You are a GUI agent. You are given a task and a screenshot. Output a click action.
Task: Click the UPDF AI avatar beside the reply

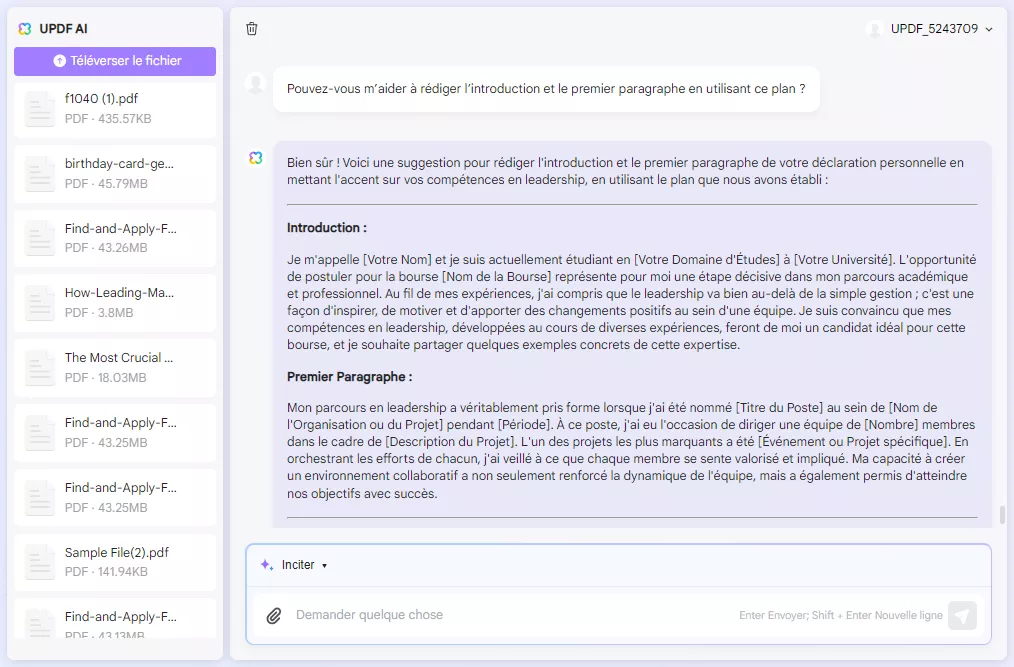256,158
